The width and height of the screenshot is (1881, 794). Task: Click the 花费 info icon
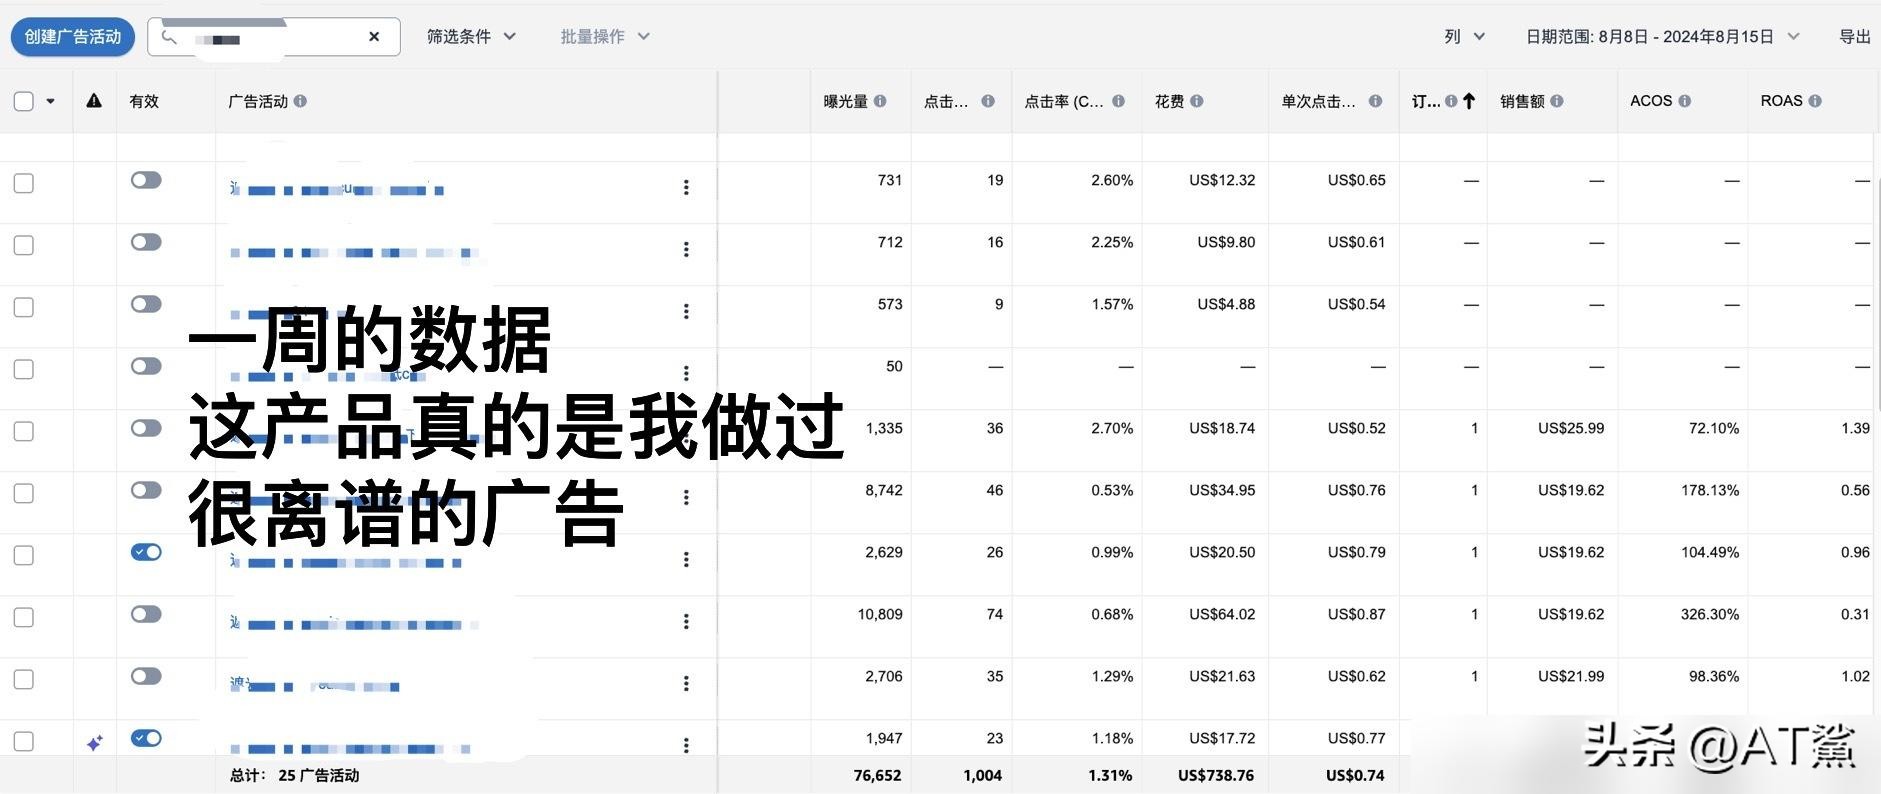click(1197, 101)
